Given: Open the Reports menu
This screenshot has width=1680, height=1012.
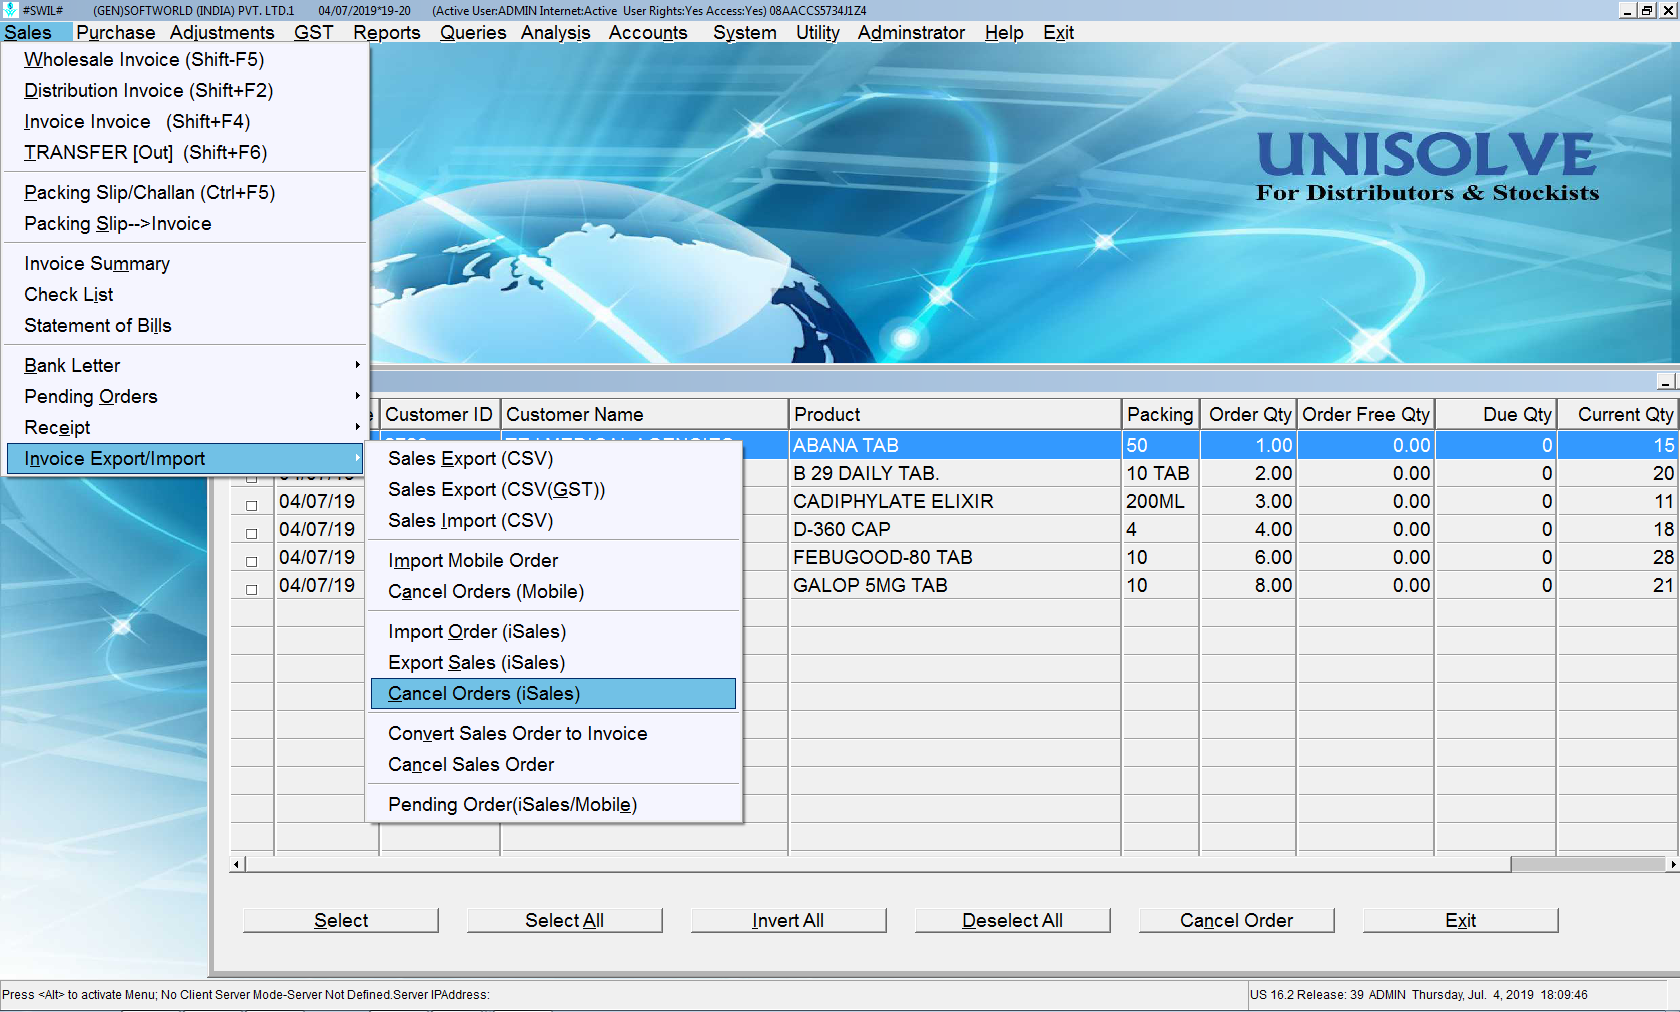Looking at the screenshot, I should pyautogui.click(x=387, y=32).
